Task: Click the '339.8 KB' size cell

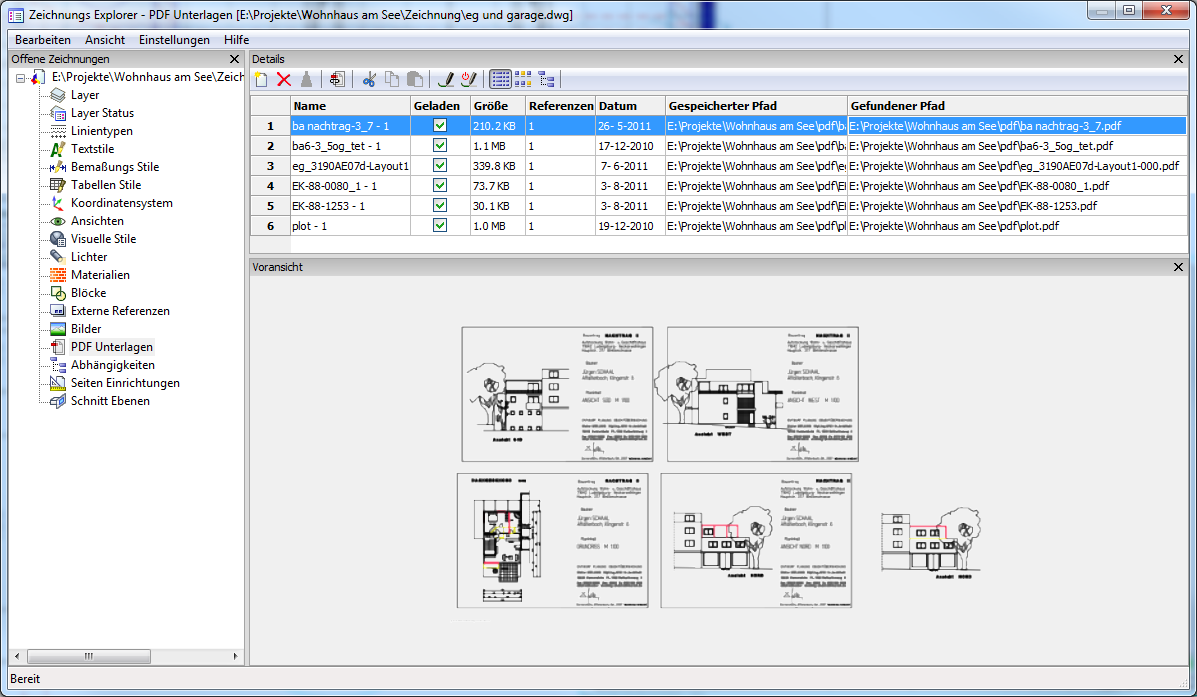Action: click(498, 166)
